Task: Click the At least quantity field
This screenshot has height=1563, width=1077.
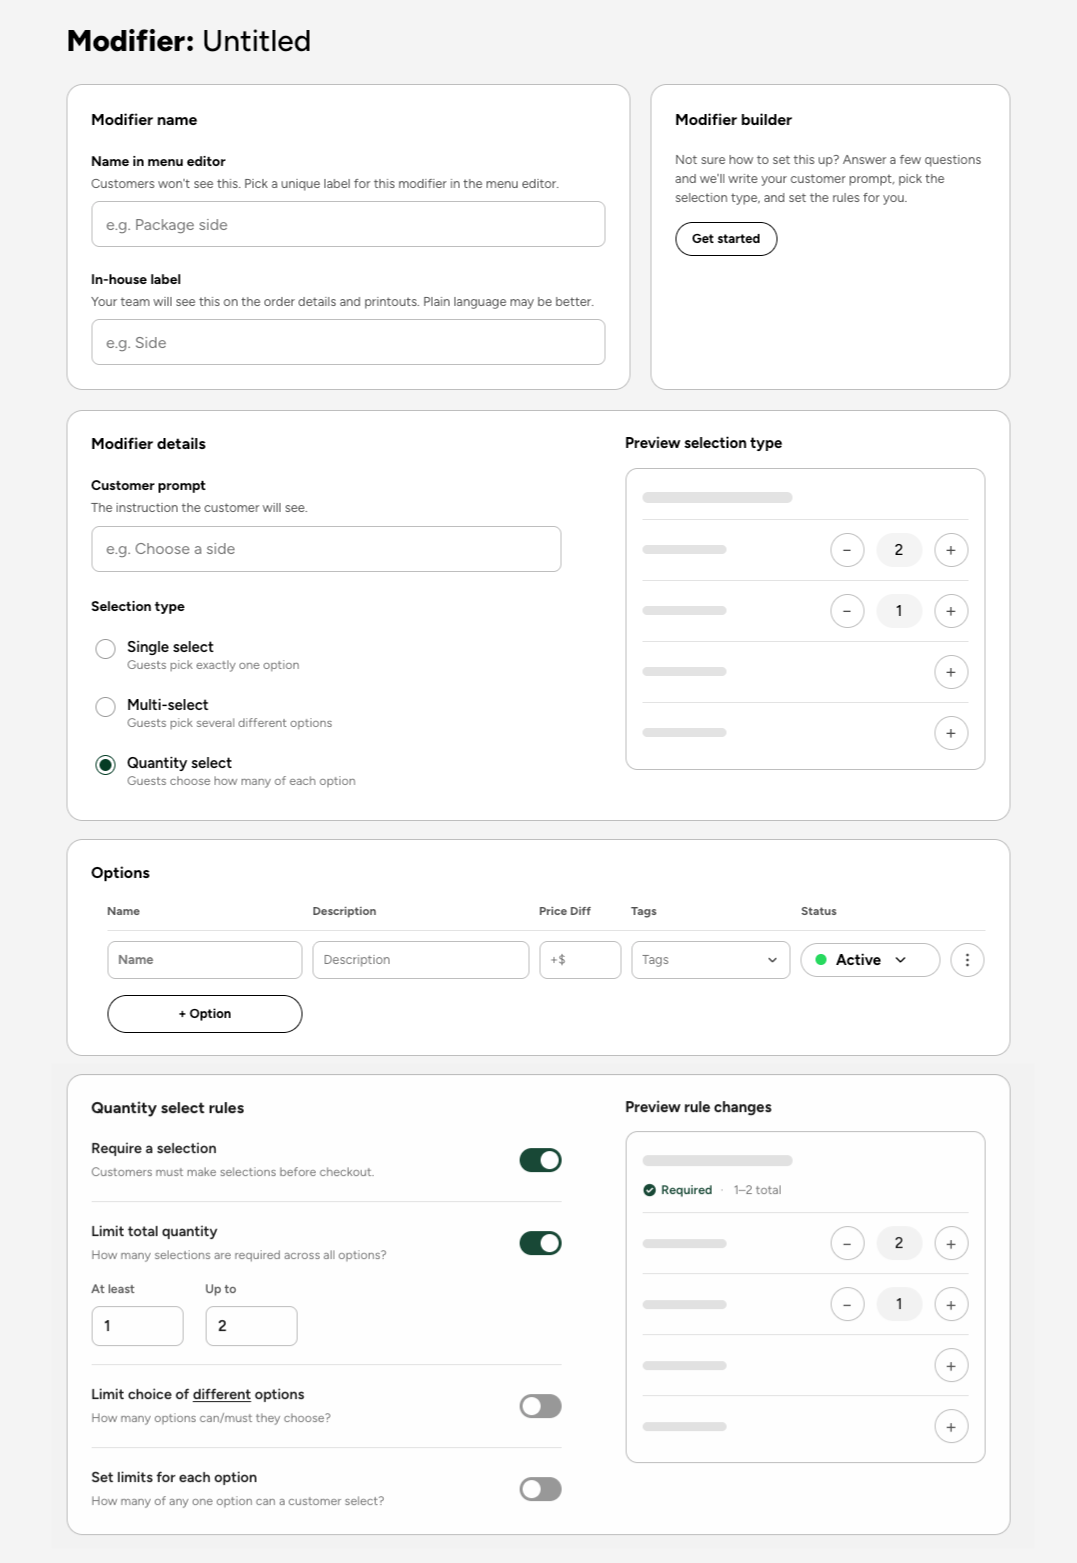Action: point(137,1326)
